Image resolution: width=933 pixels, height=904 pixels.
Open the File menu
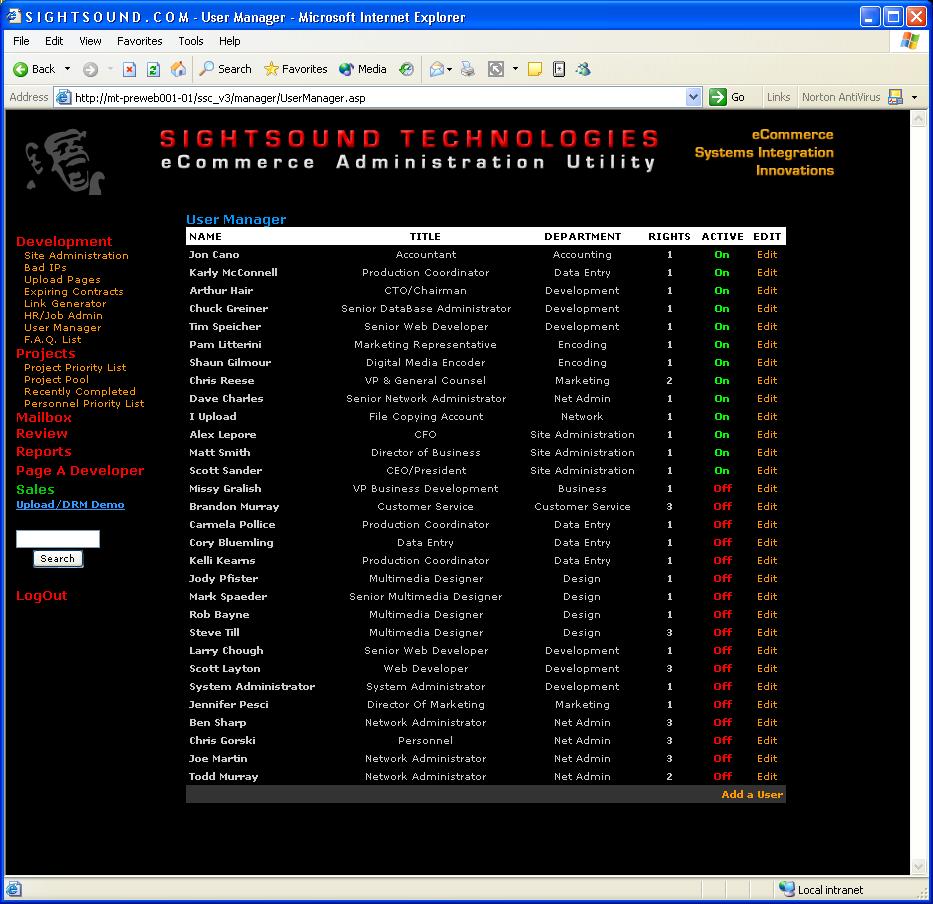(21, 41)
